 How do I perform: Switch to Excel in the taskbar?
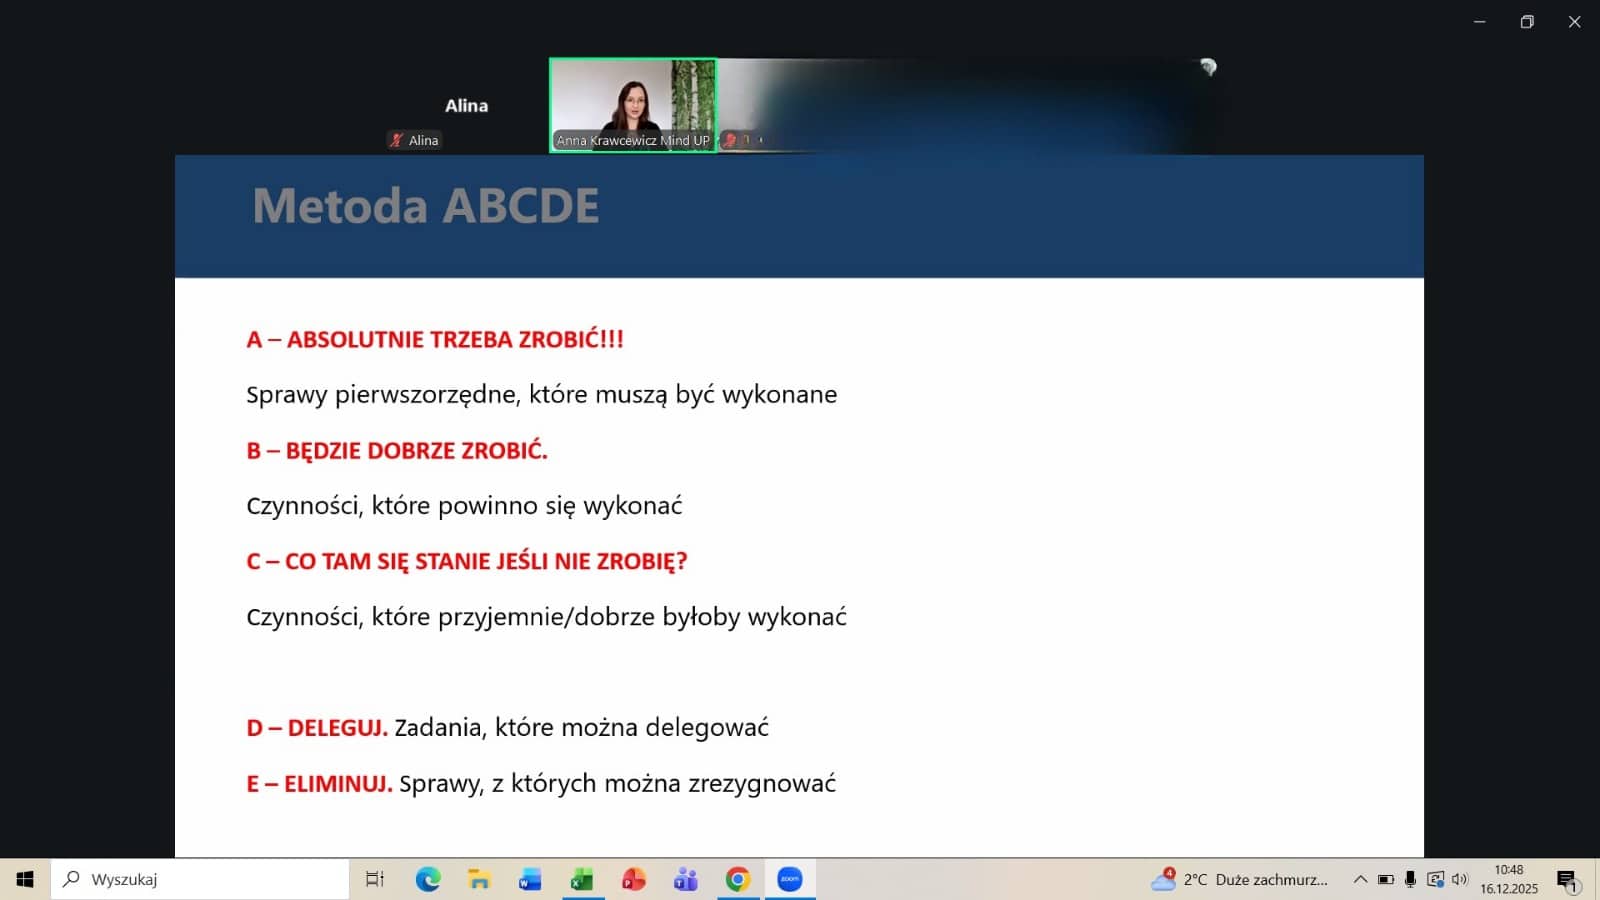point(582,879)
